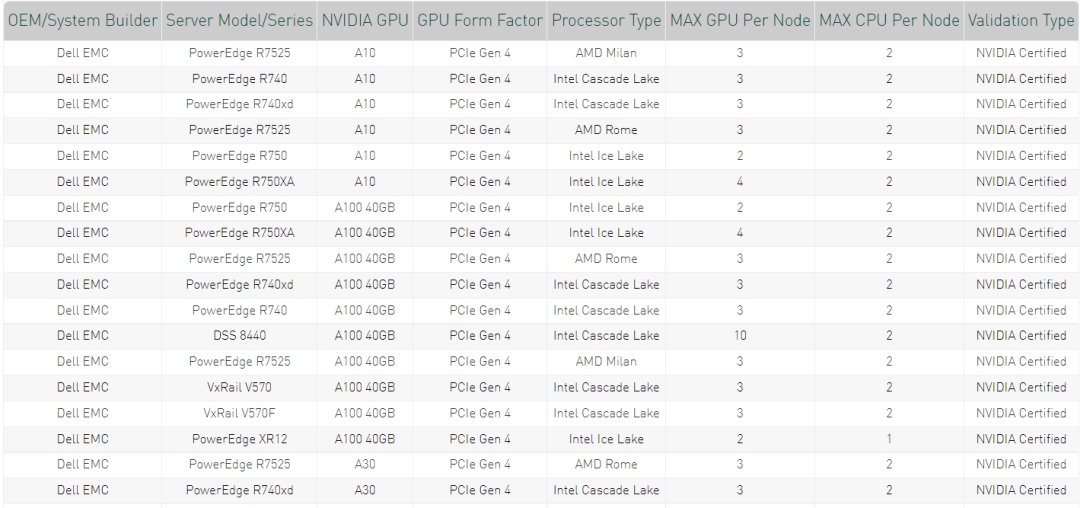Select the VxRail V570F model cell
The width and height of the screenshot is (1080, 508).
239,413
